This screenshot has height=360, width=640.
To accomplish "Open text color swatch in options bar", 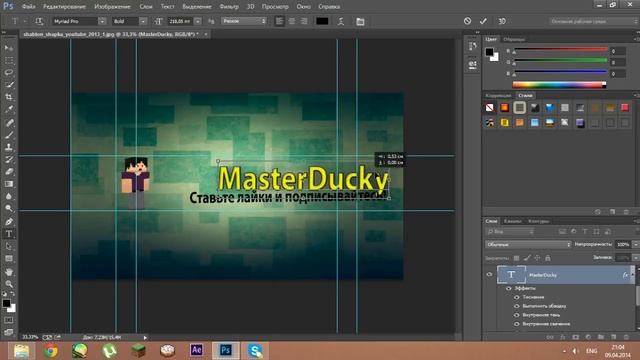I will pos(322,21).
